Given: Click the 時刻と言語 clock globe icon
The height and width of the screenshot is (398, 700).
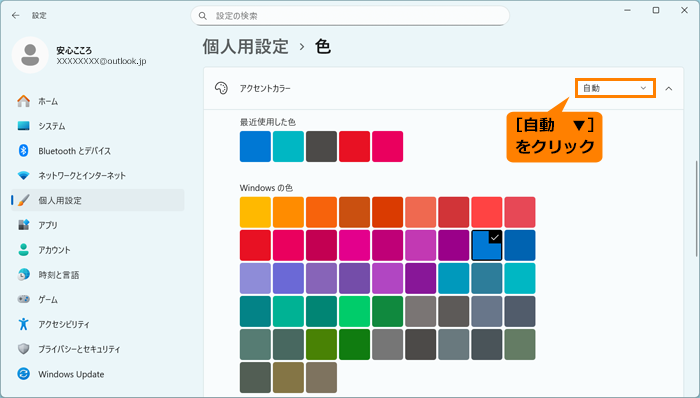Looking at the screenshot, I should coord(24,275).
